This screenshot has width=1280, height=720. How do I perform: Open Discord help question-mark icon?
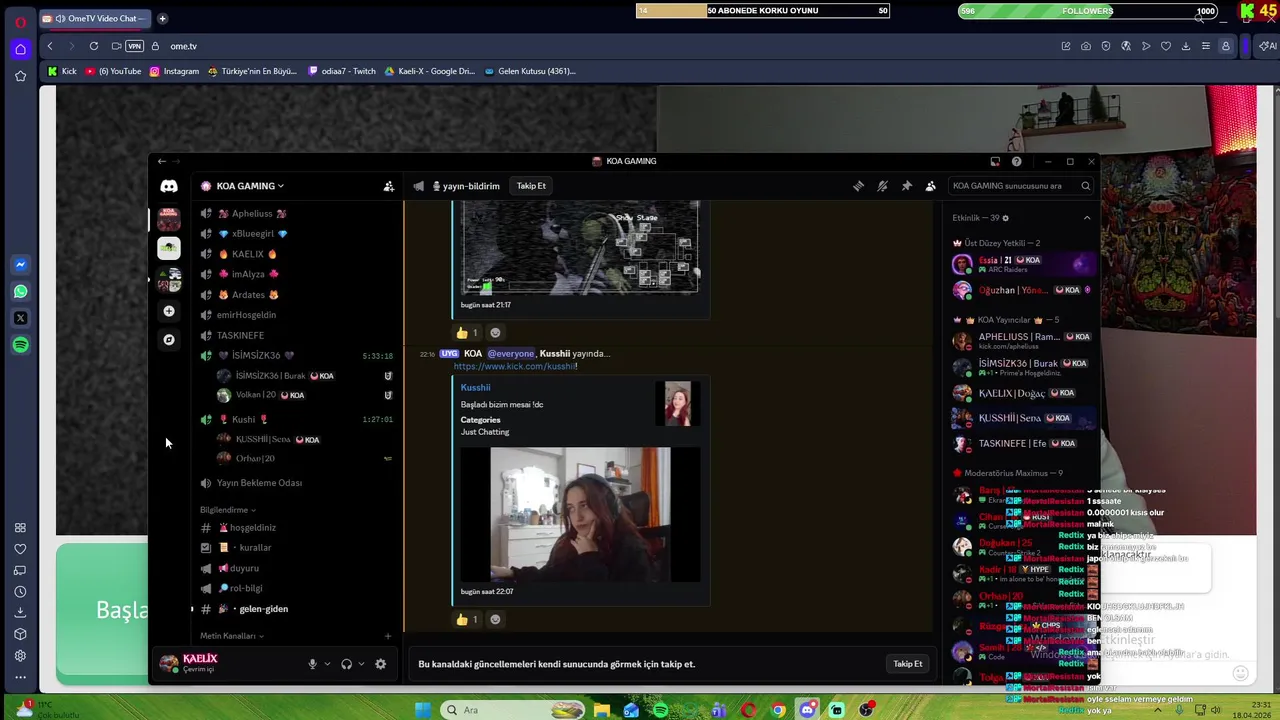1016,161
